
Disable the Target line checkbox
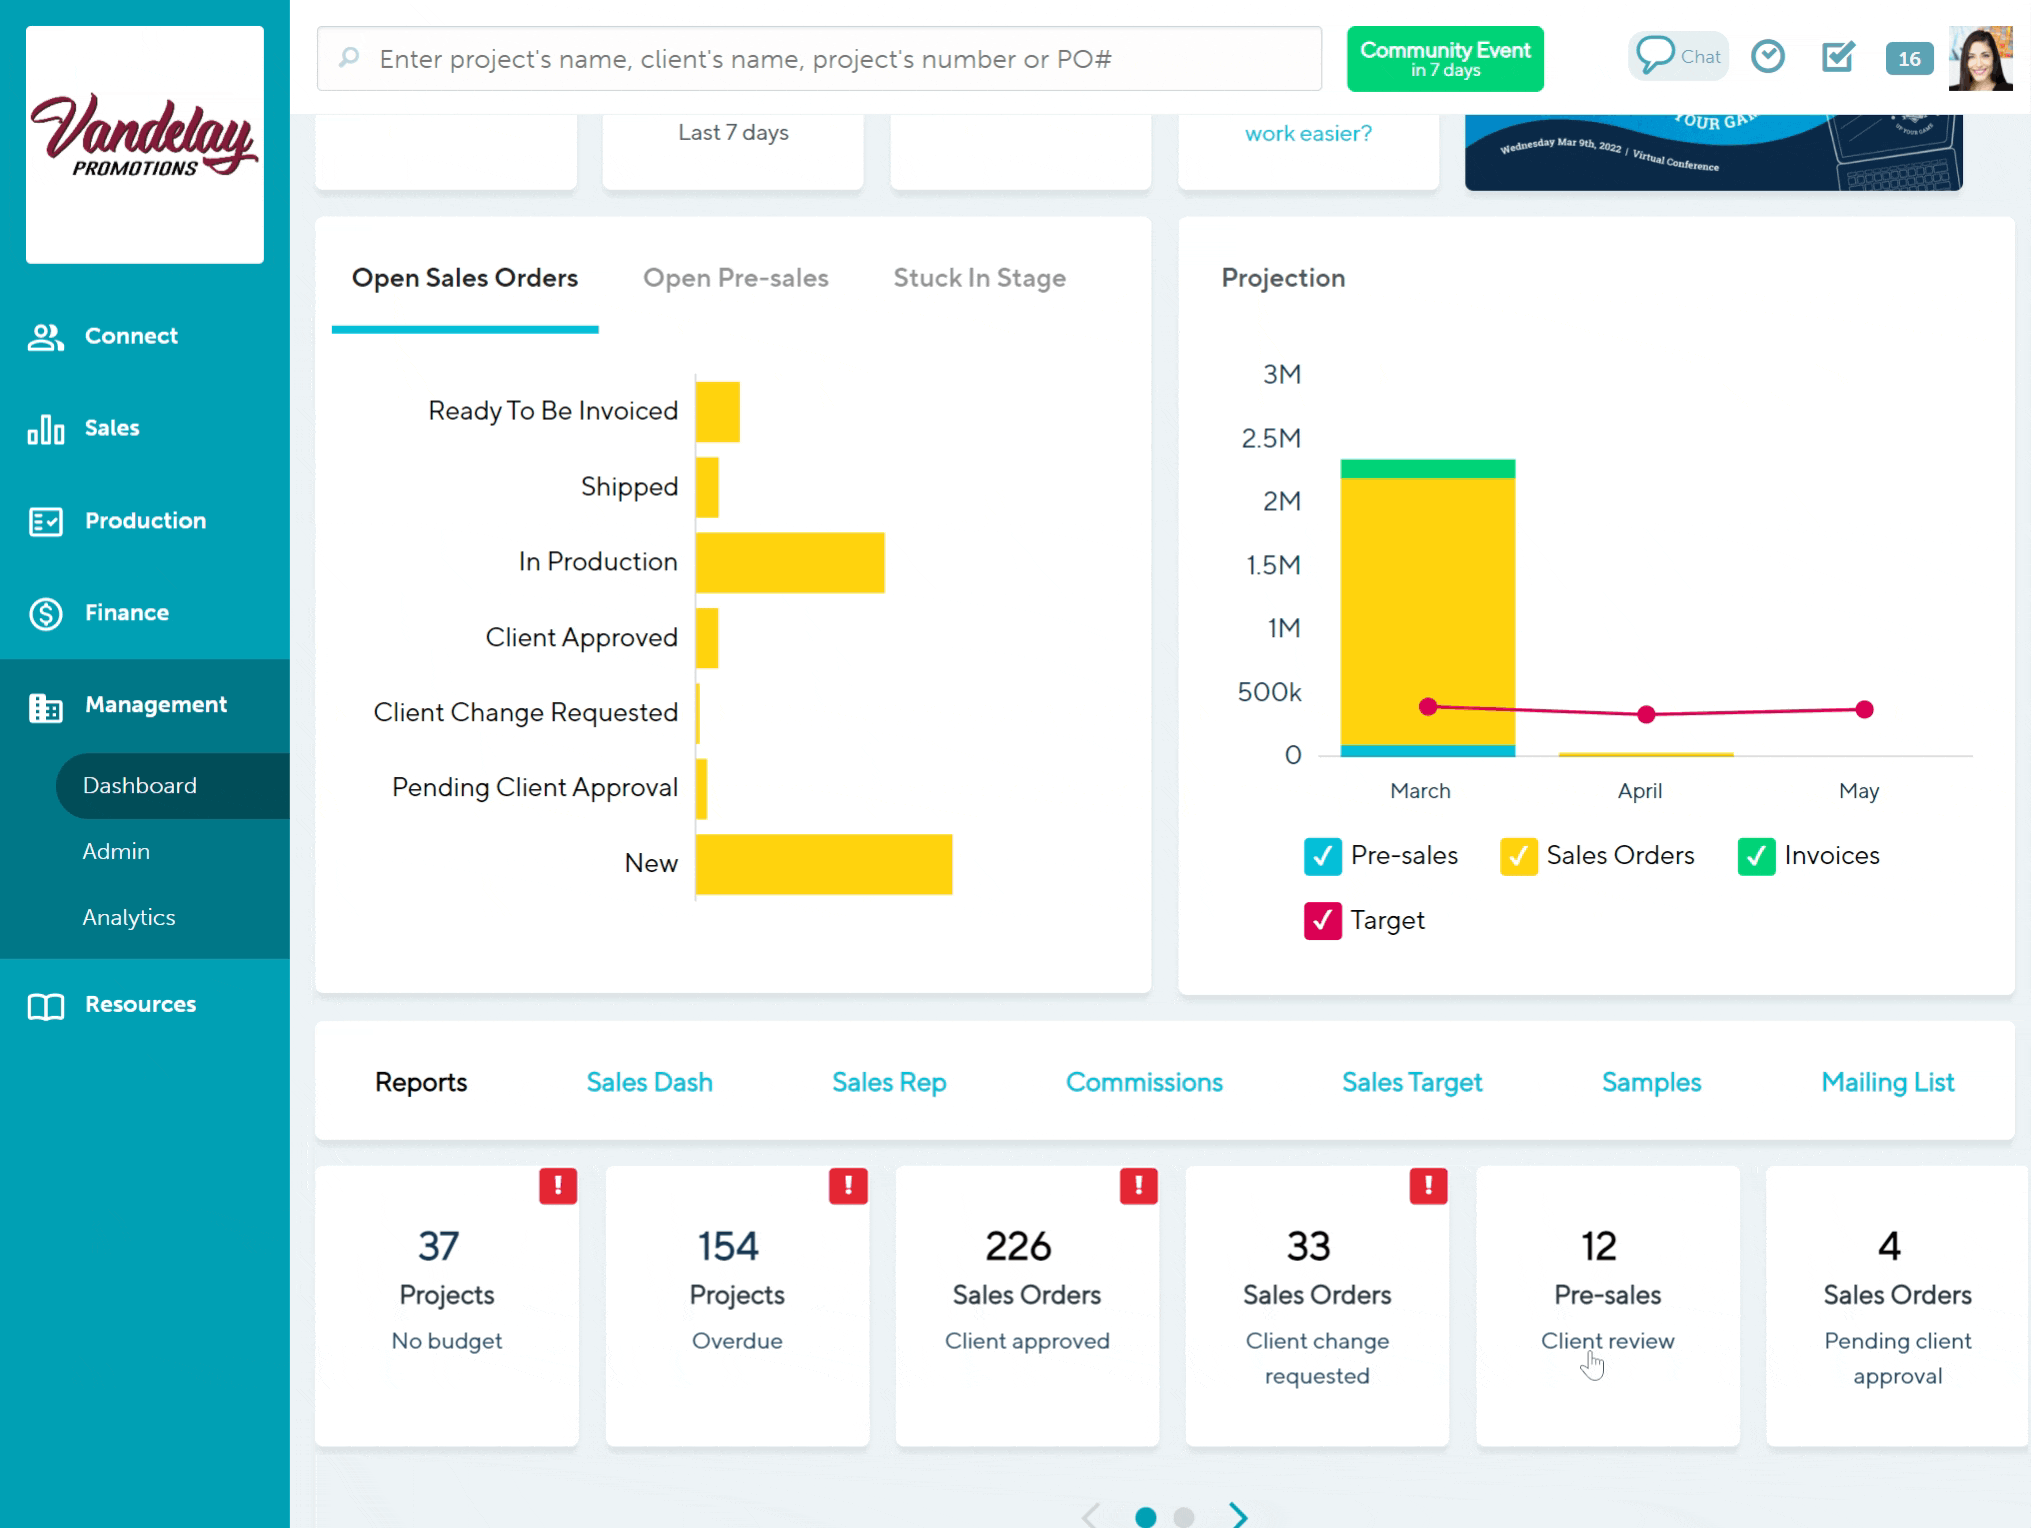click(1321, 920)
